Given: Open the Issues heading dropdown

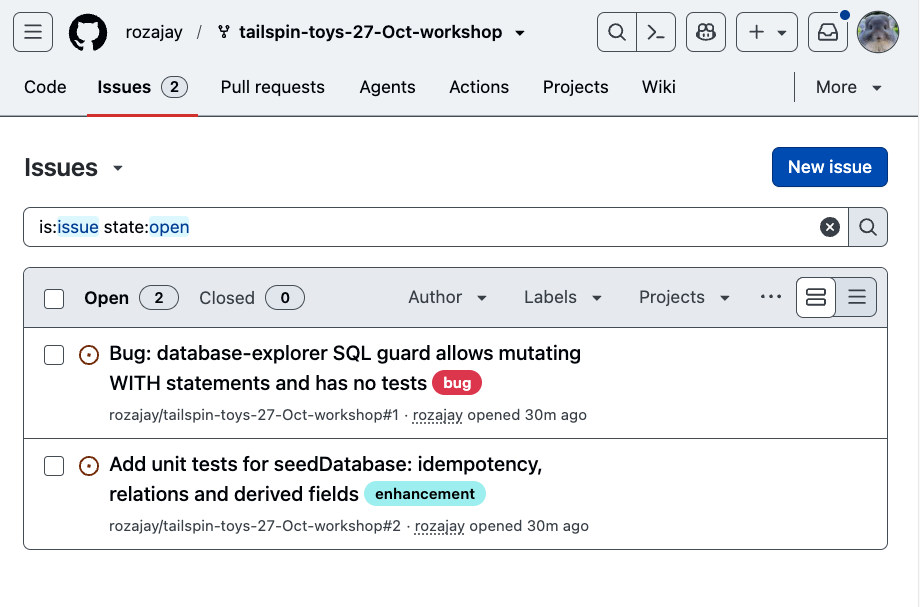Looking at the screenshot, I should point(118,168).
